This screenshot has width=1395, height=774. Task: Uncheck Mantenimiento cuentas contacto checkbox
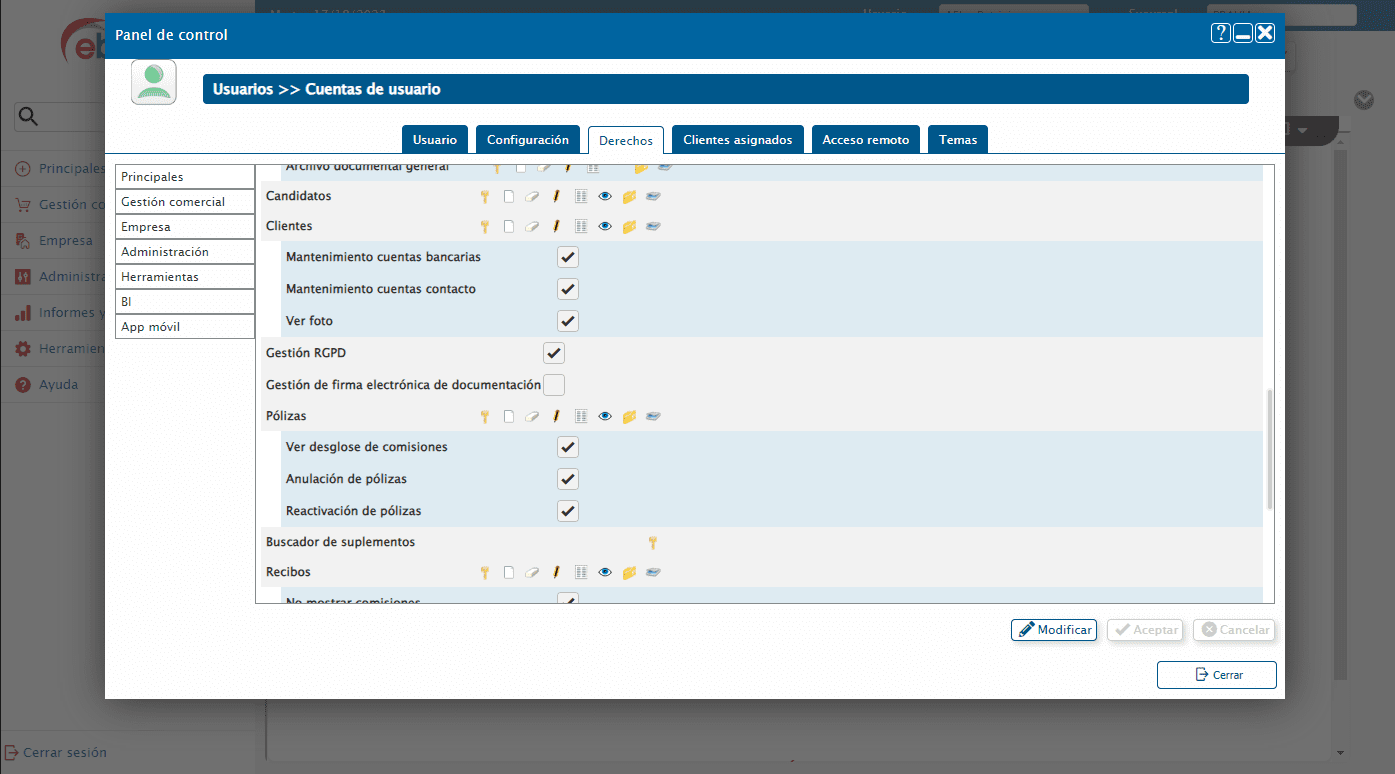tap(568, 289)
